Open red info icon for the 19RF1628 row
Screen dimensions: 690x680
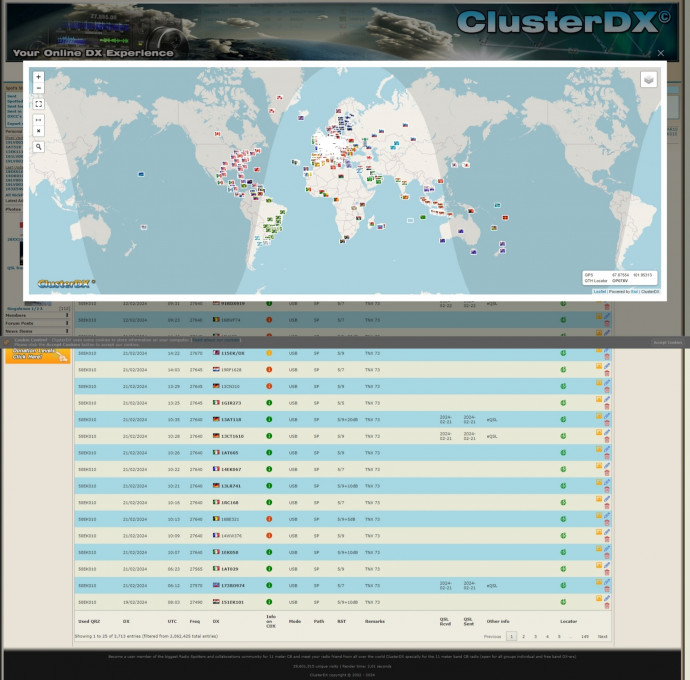tap(269, 369)
